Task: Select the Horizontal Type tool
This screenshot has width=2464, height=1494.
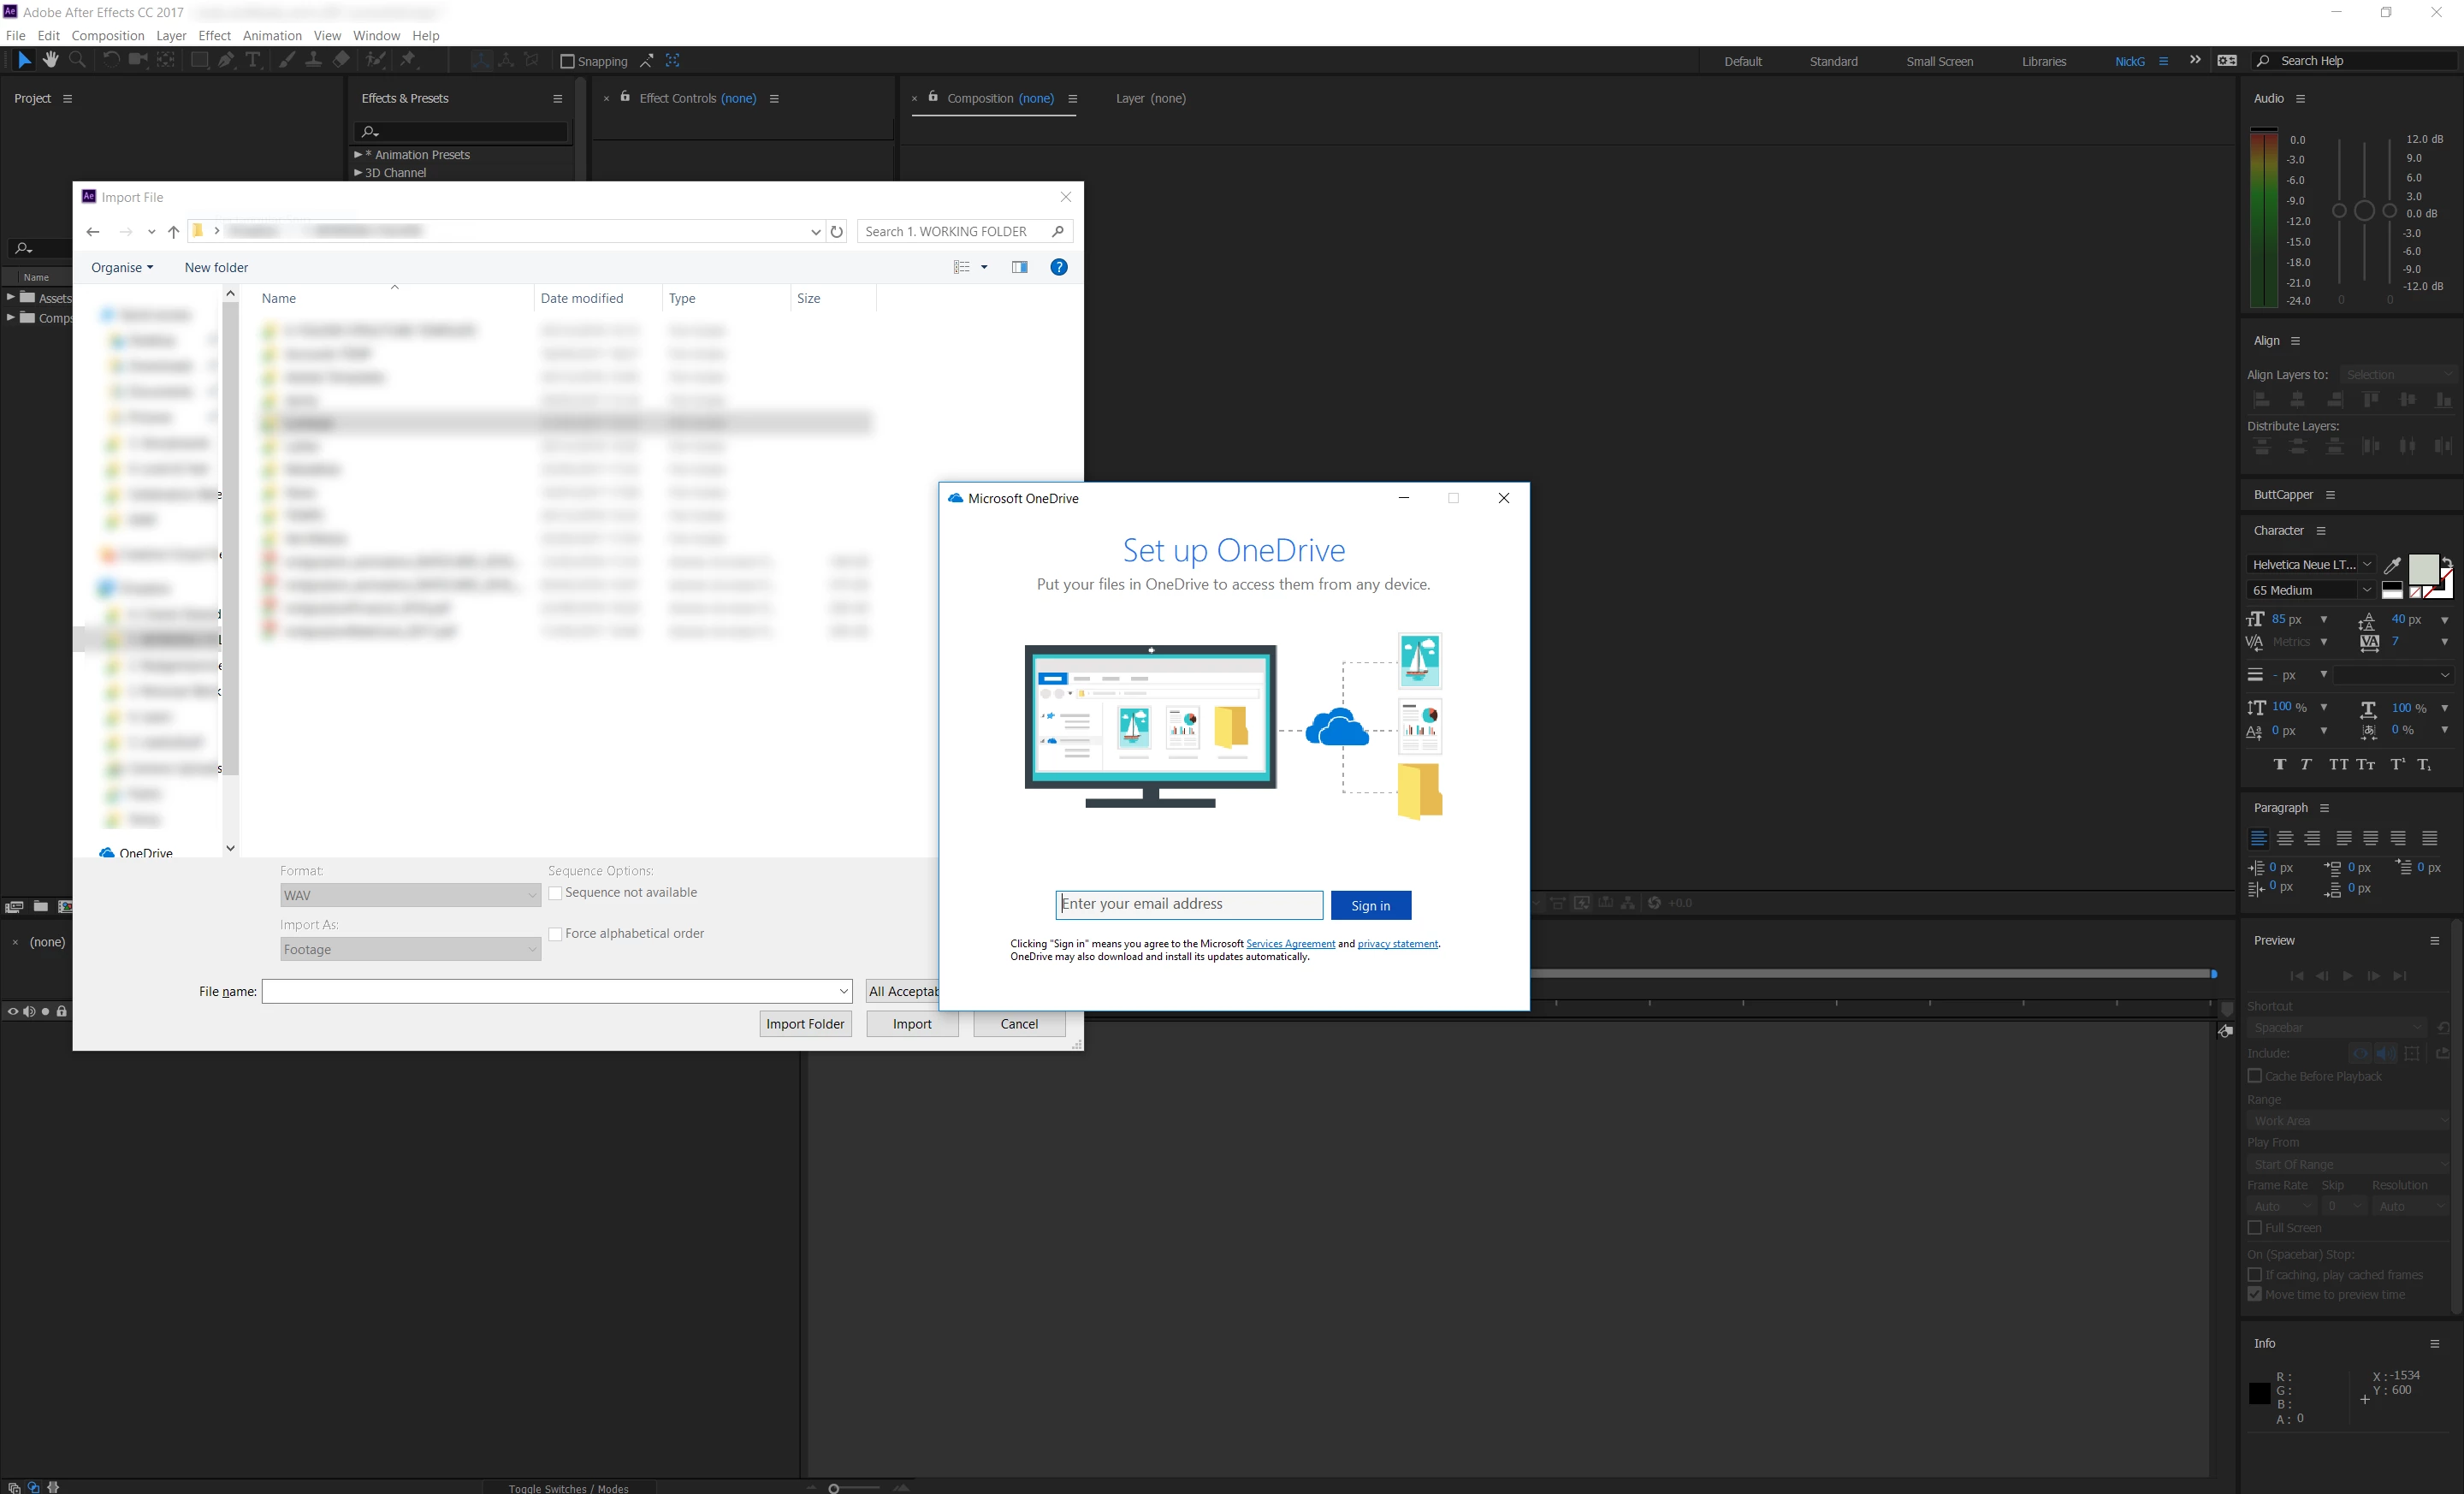Action: [253, 60]
